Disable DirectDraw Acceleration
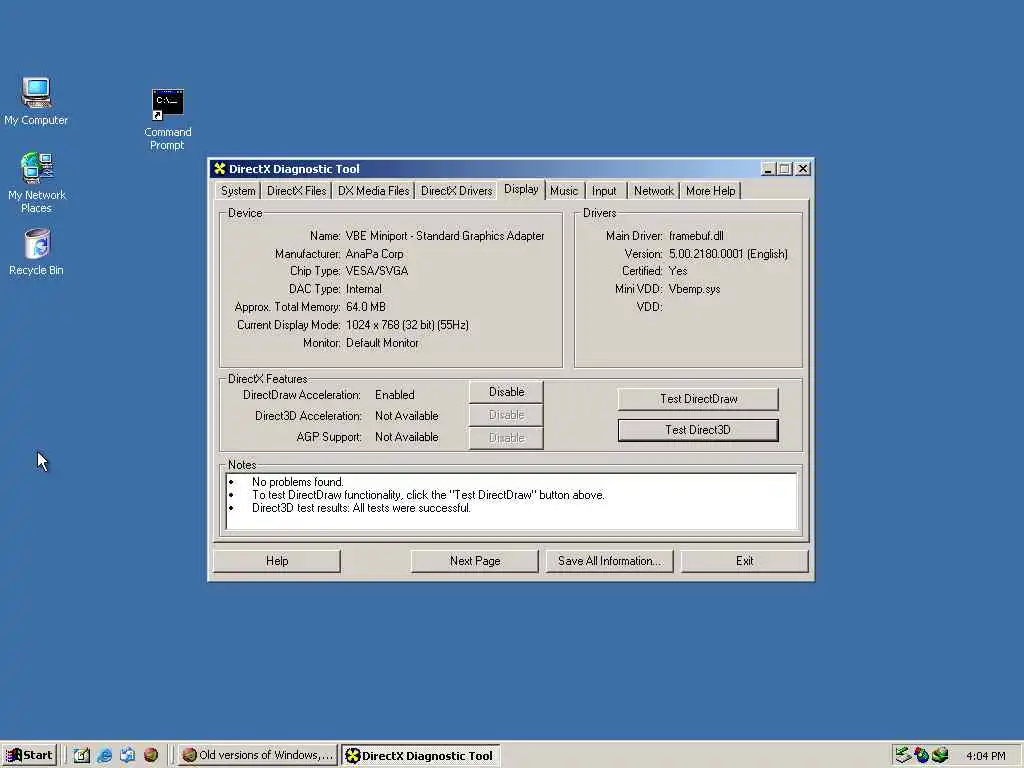Image resolution: width=1024 pixels, height=768 pixels. coord(506,392)
